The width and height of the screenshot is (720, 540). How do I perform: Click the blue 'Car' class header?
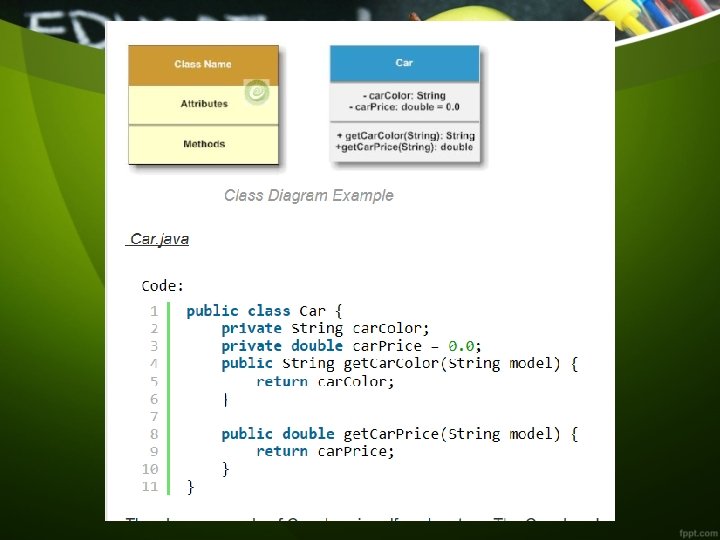pos(405,63)
